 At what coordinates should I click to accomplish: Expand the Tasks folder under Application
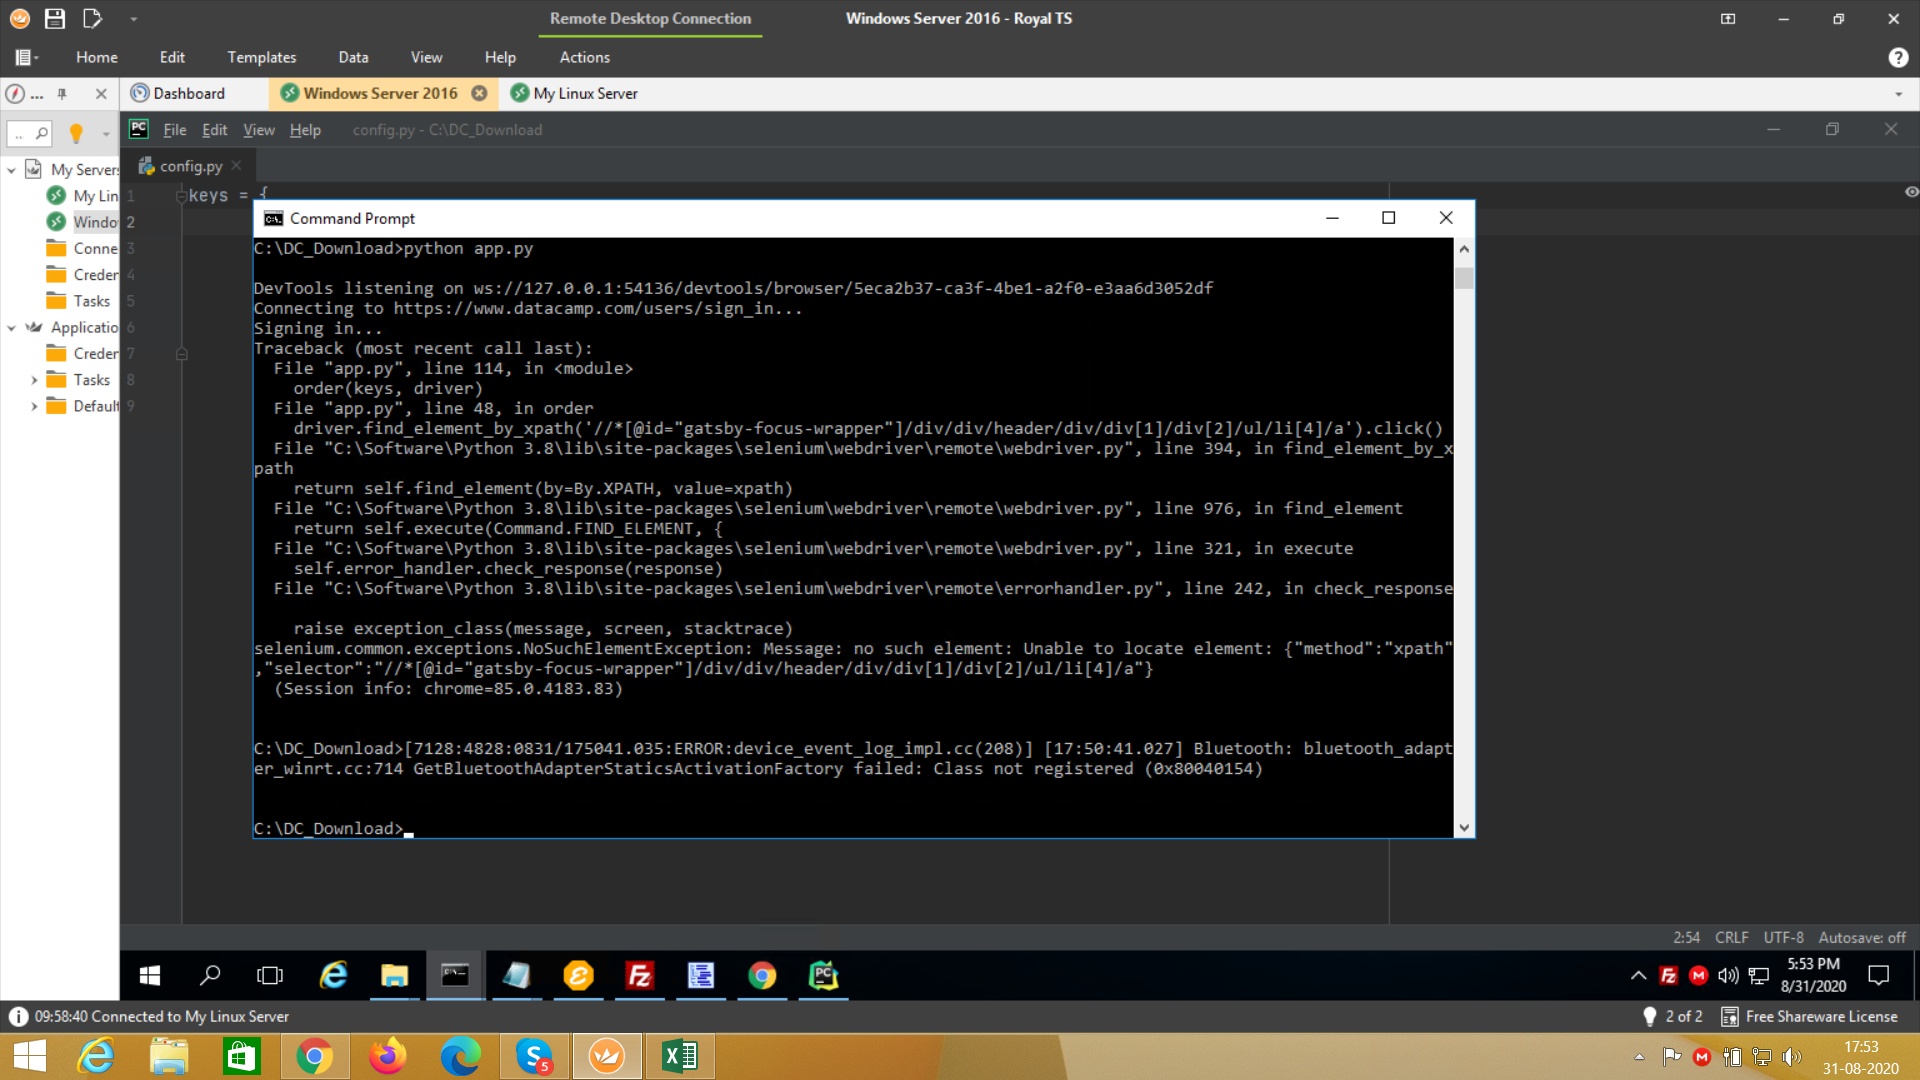coord(33,379)
